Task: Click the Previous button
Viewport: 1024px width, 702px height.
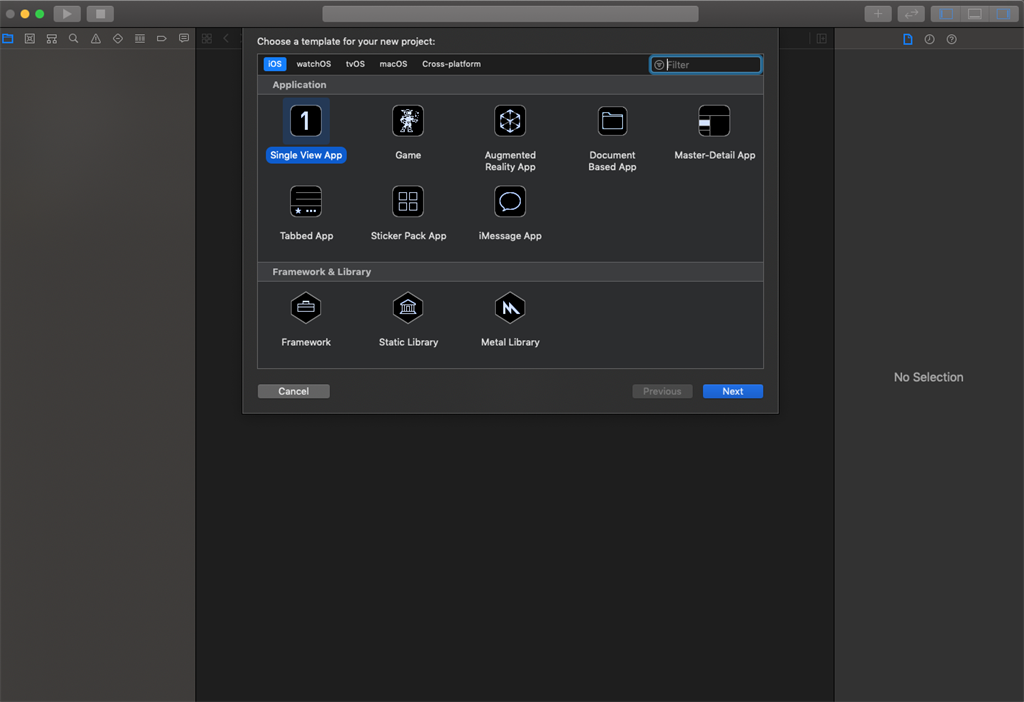Action: pos(662,391)
